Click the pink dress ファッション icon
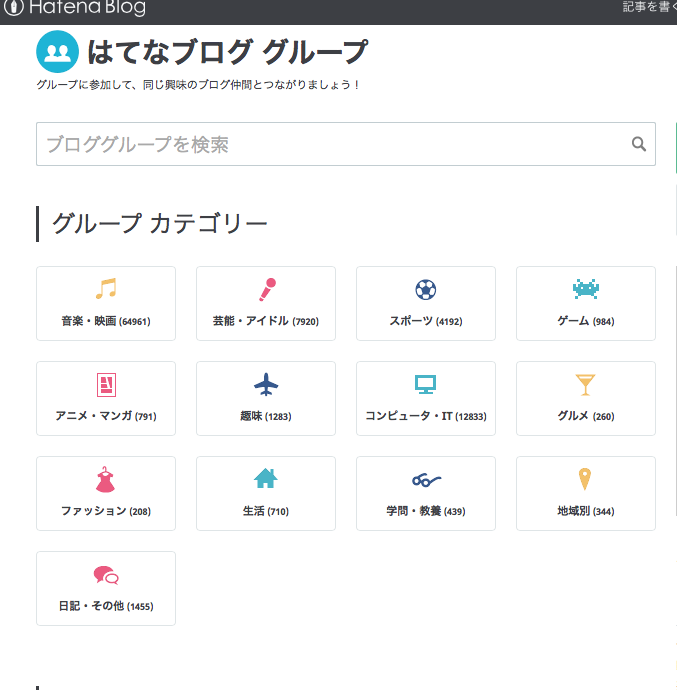Screen dimensions: 677x690 click(106, 479)
